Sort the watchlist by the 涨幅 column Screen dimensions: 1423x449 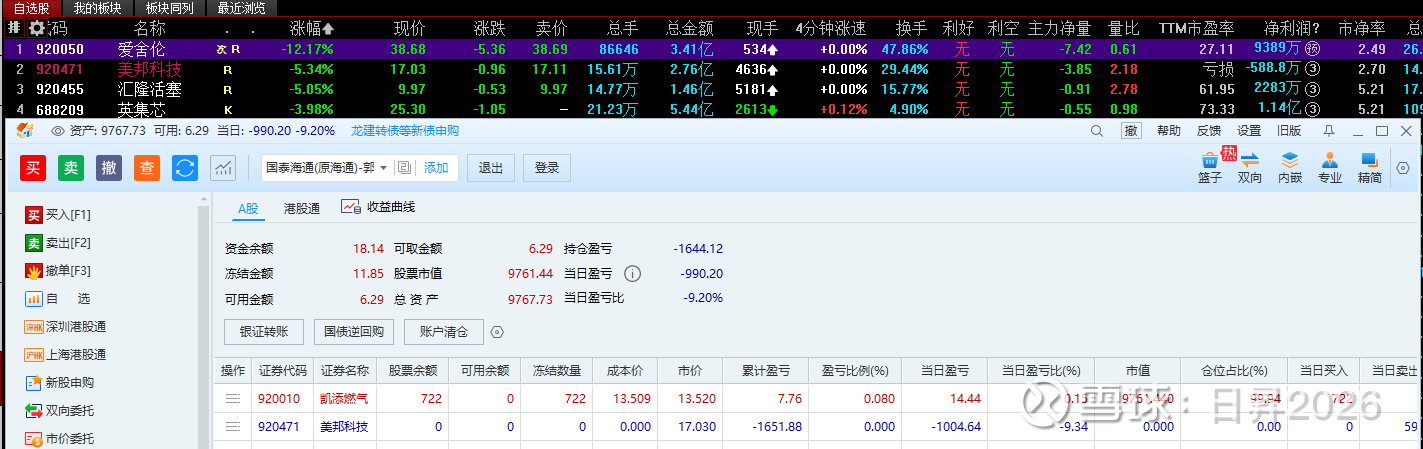(x=312, y=28)
